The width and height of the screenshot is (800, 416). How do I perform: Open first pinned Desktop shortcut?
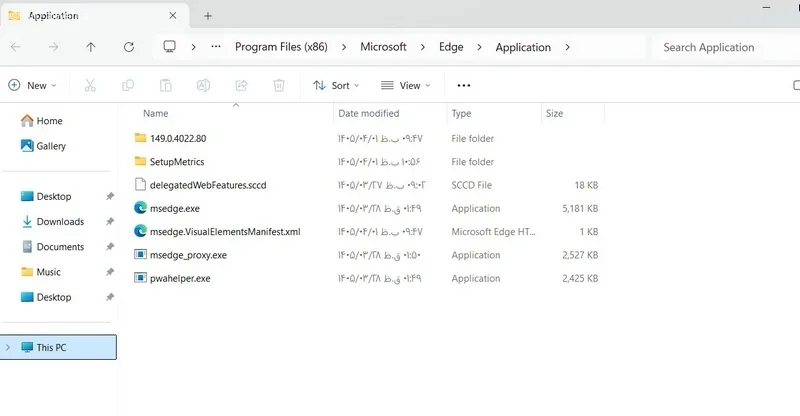46,197
